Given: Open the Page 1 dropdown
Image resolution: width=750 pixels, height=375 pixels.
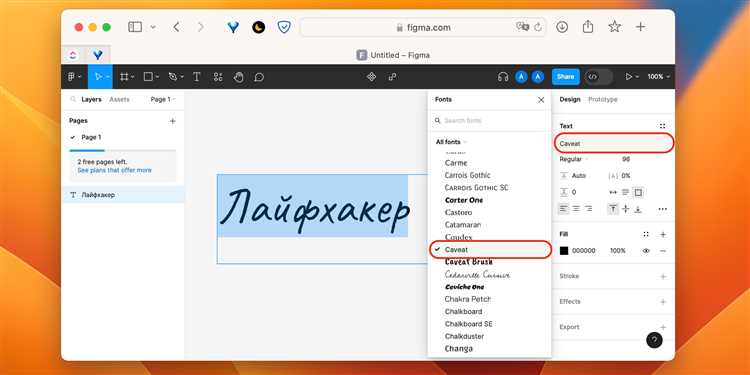Looking at the screenshot, I should pyautogui.click(x=163, y=99).
